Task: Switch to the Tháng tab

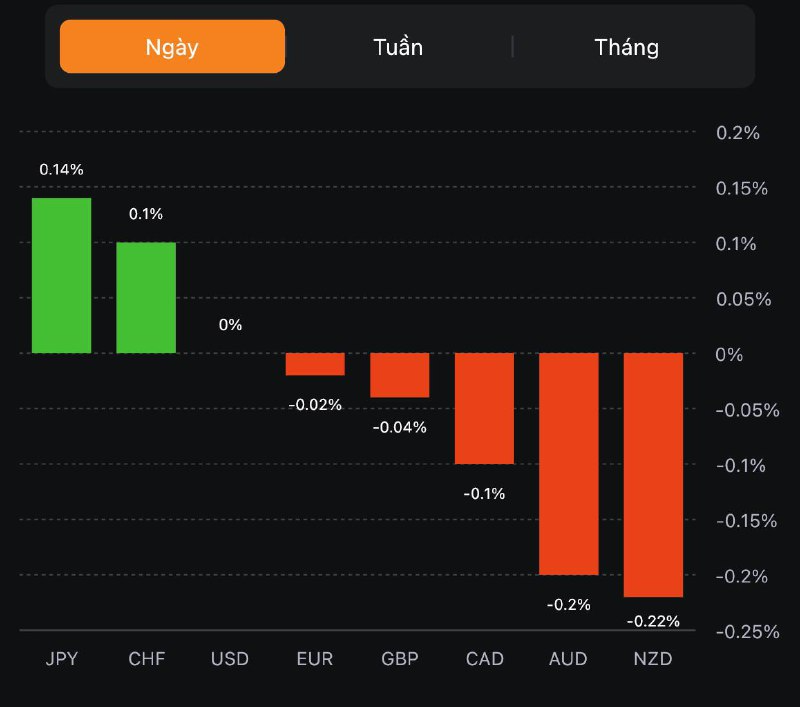Action: [x=626, y=47]
